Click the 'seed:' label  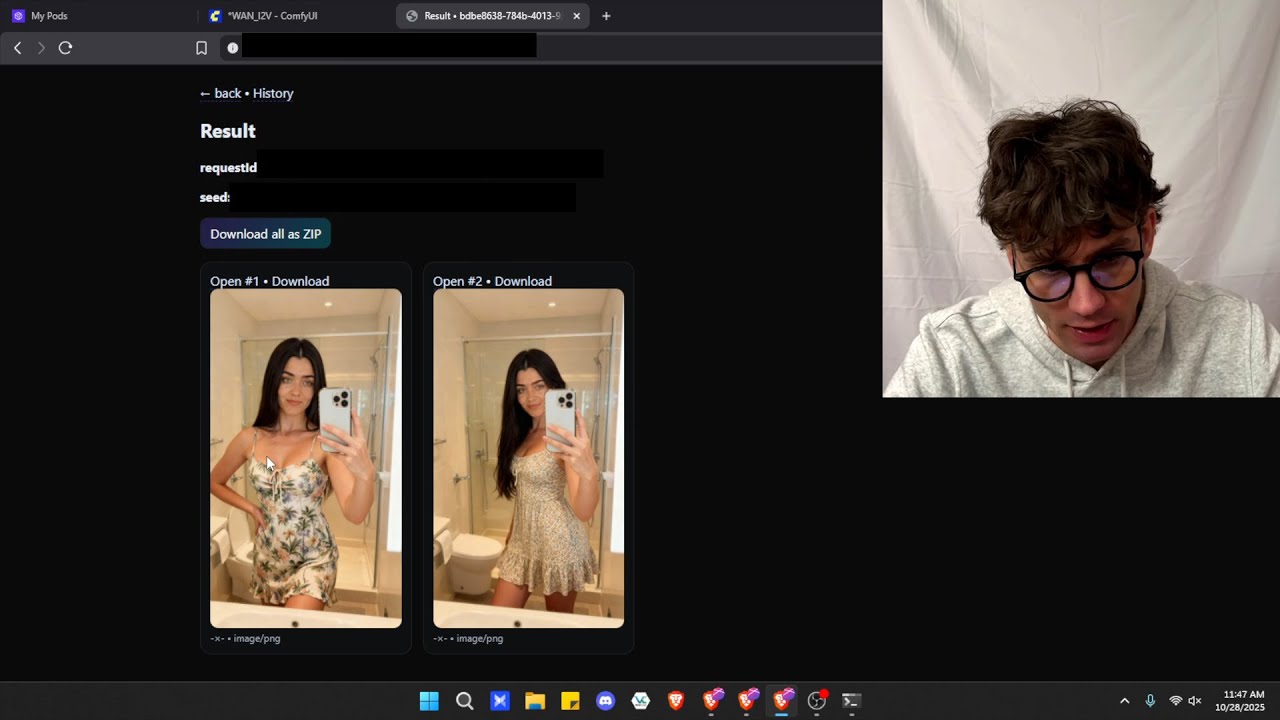pos(215,197)
